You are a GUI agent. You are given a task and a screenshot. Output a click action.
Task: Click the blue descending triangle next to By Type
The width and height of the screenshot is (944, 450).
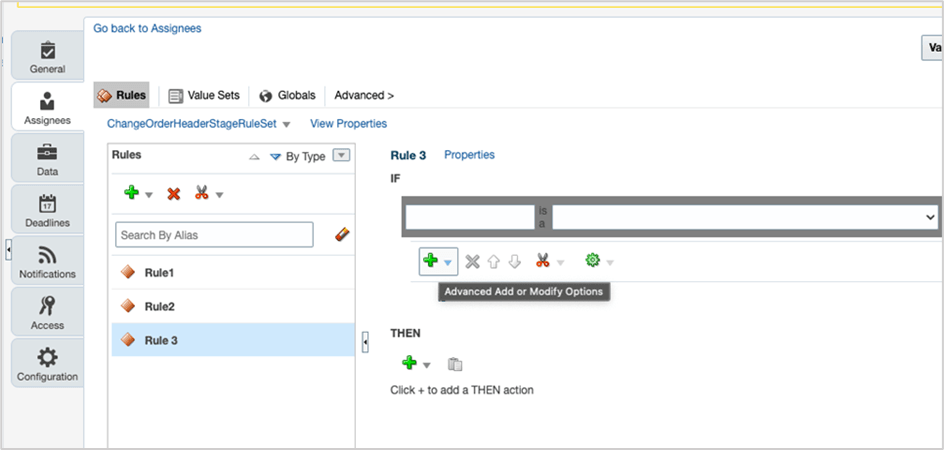point(275,157)
